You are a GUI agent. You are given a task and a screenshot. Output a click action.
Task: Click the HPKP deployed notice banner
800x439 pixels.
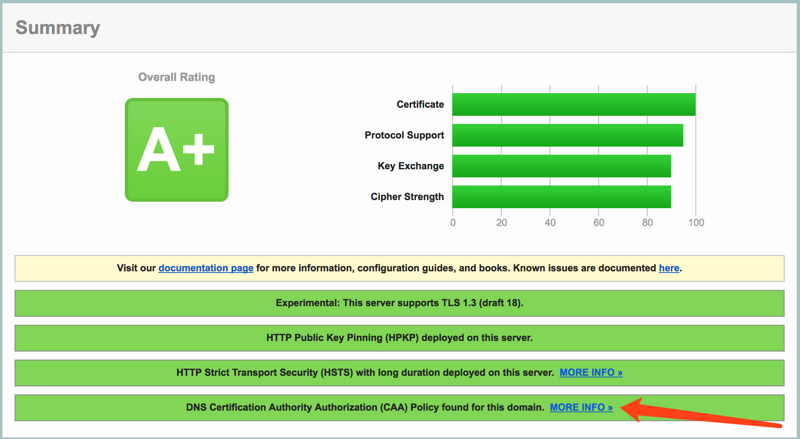click(x=399, y=337)
